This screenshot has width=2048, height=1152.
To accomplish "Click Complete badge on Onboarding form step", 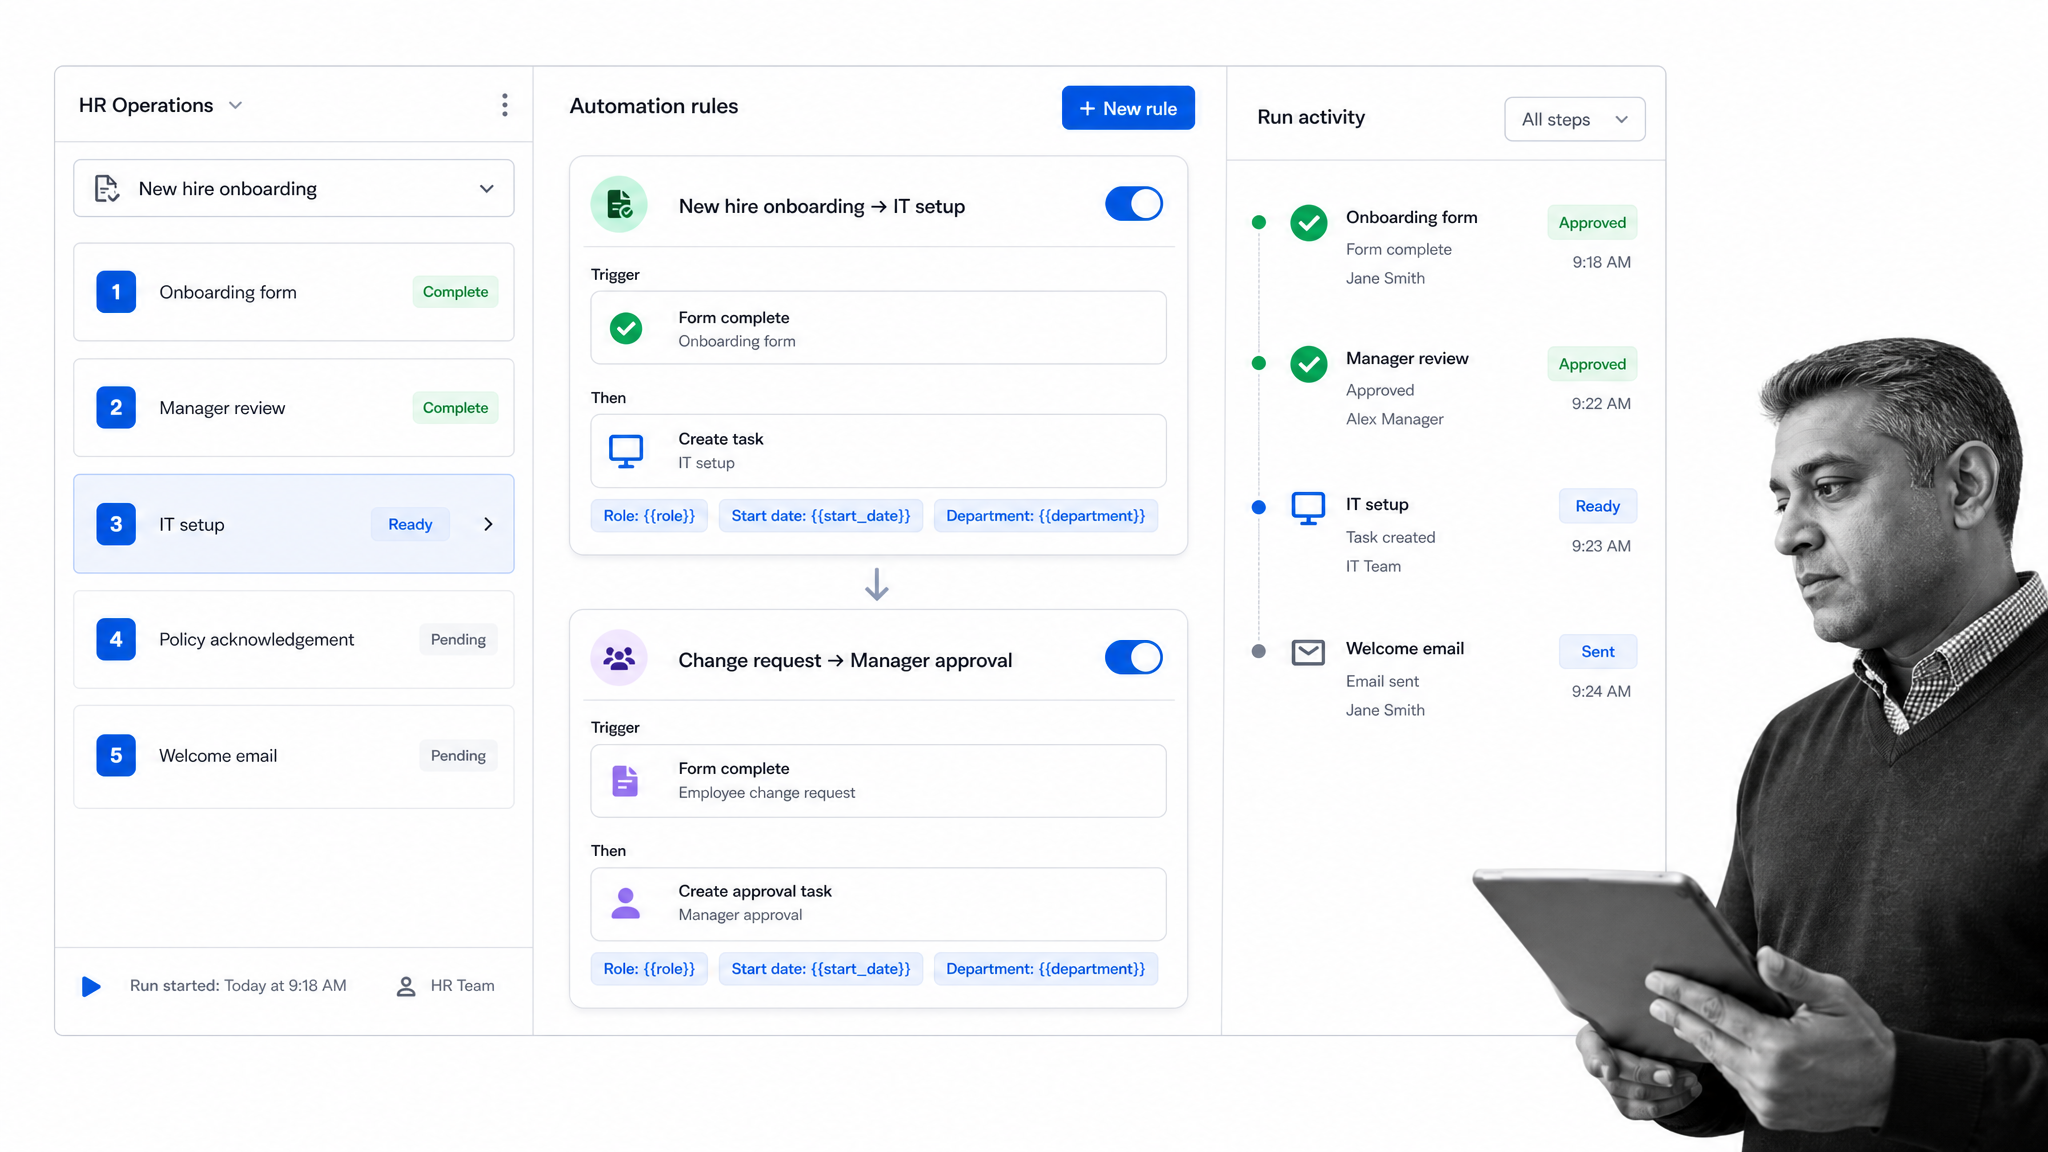I will tap(455, 292).
